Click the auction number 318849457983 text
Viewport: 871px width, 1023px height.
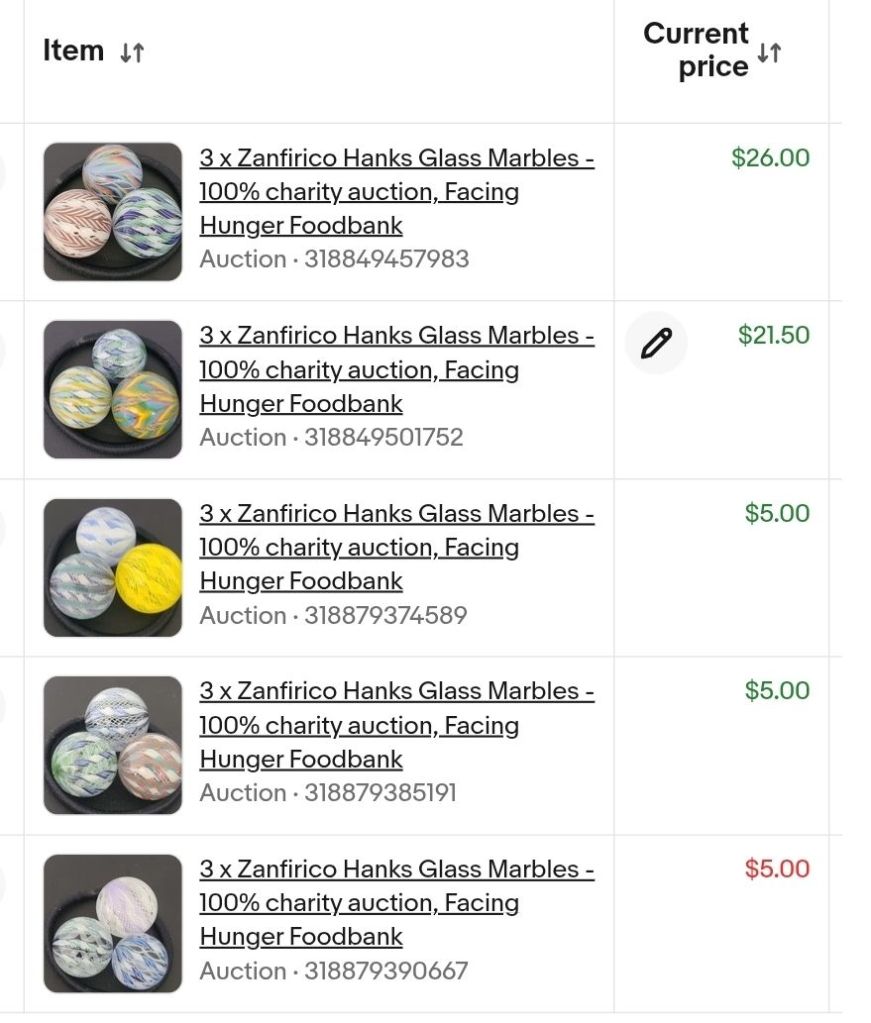[x=387, y=259]
